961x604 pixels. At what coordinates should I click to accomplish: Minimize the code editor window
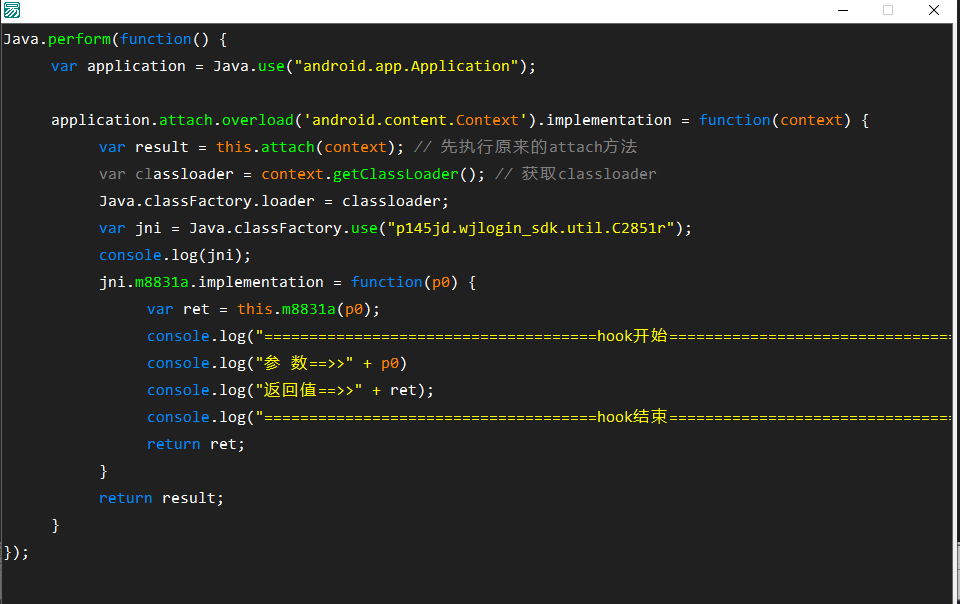[x=843, y=10]
